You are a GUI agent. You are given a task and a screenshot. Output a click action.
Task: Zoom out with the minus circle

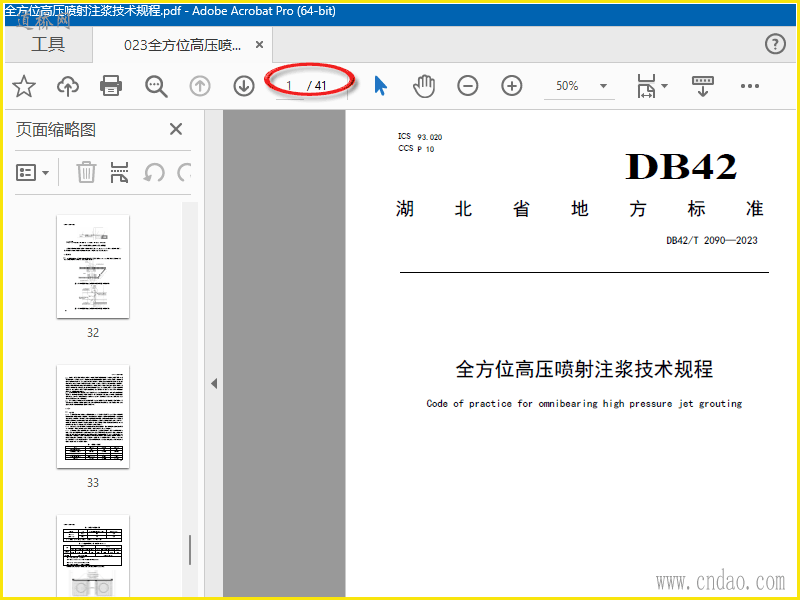point(468,86)
